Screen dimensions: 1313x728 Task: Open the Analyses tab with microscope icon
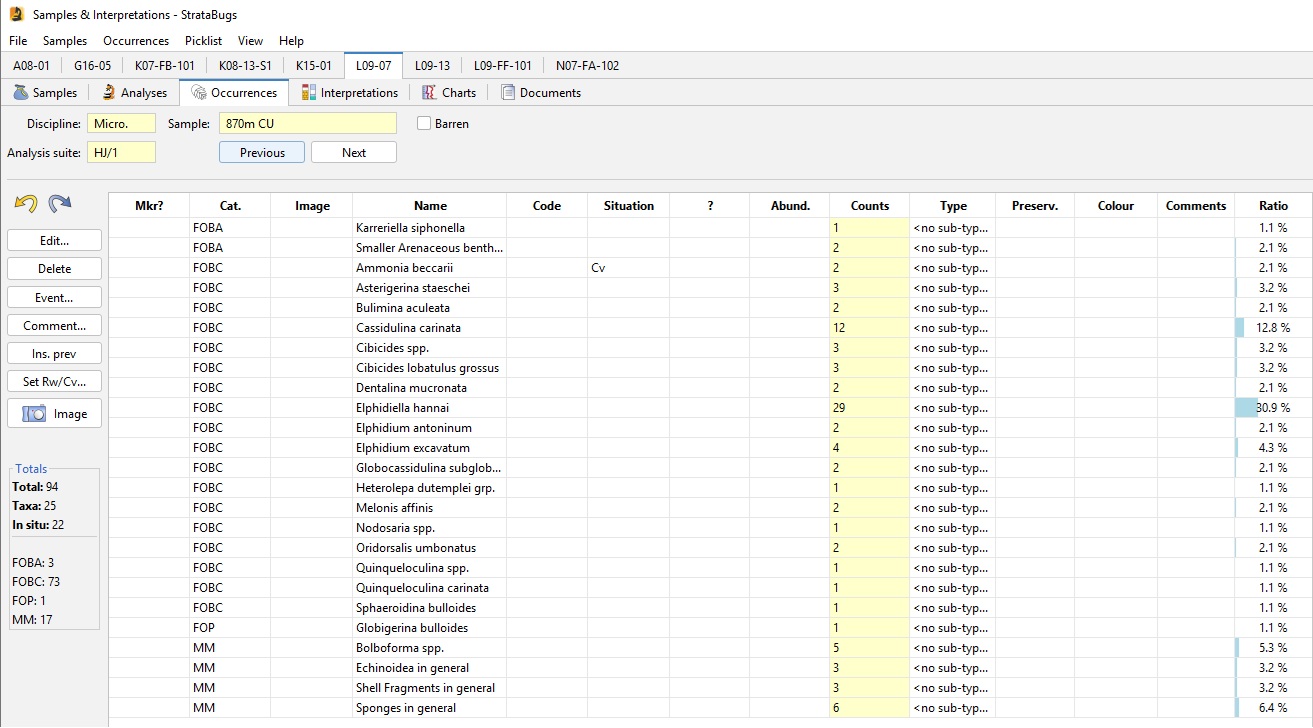click(134, 93)
